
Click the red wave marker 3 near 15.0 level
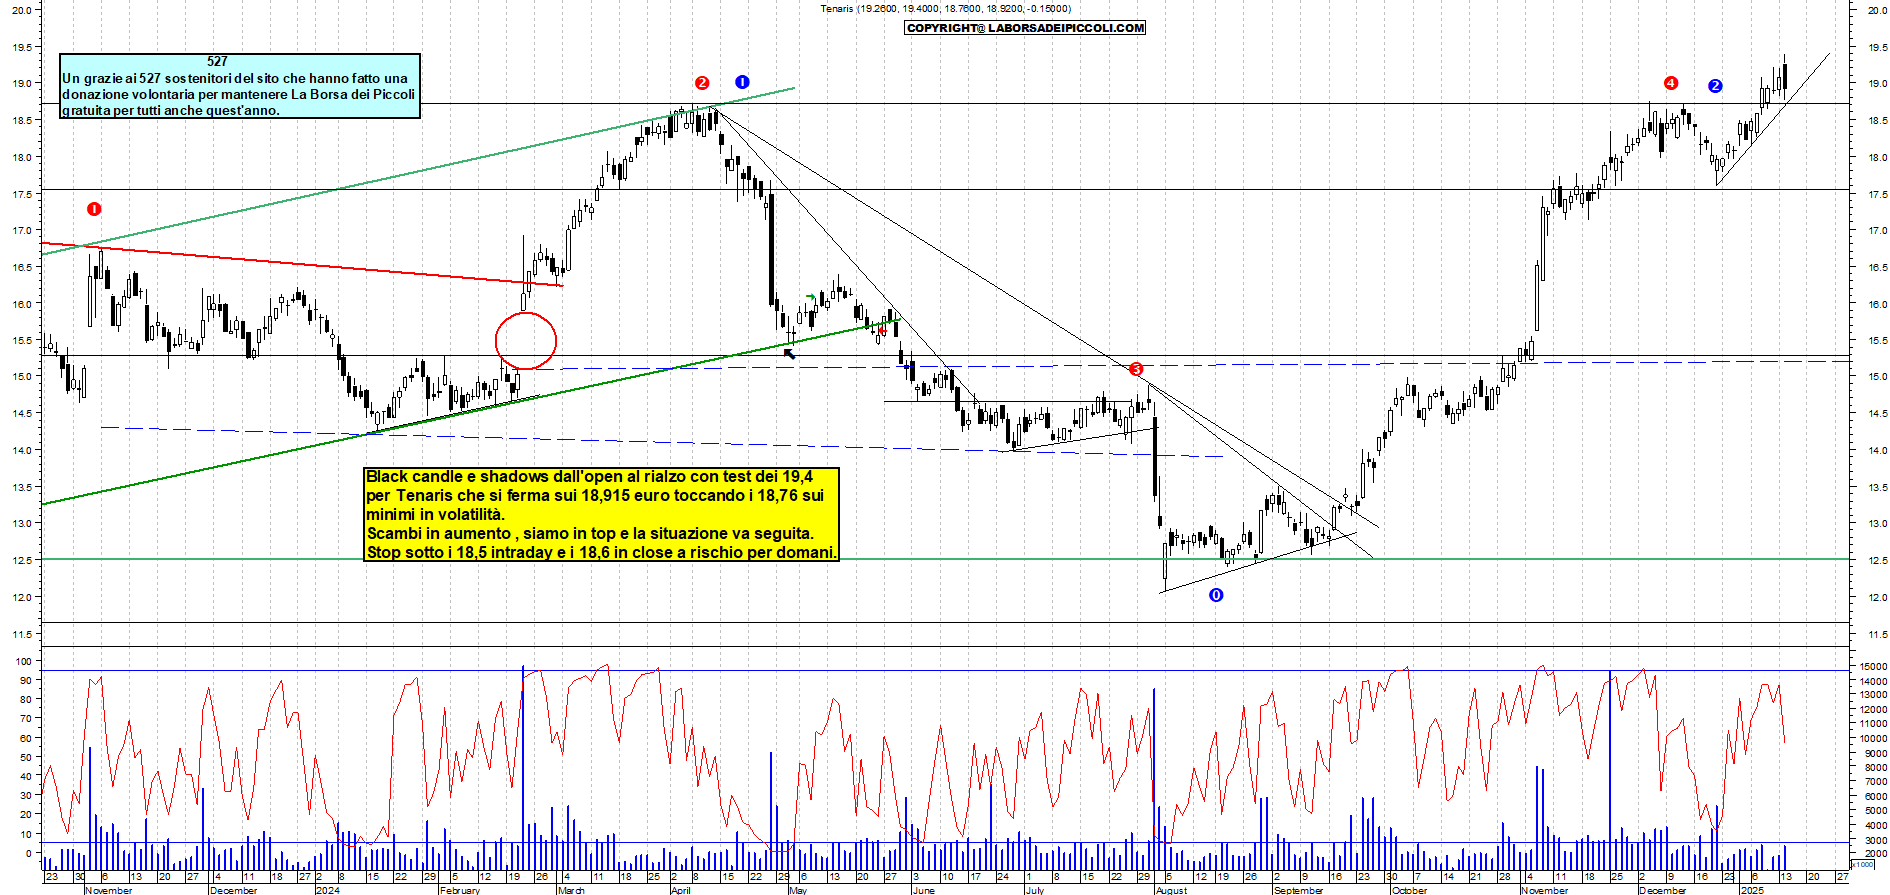point(1136,370)
